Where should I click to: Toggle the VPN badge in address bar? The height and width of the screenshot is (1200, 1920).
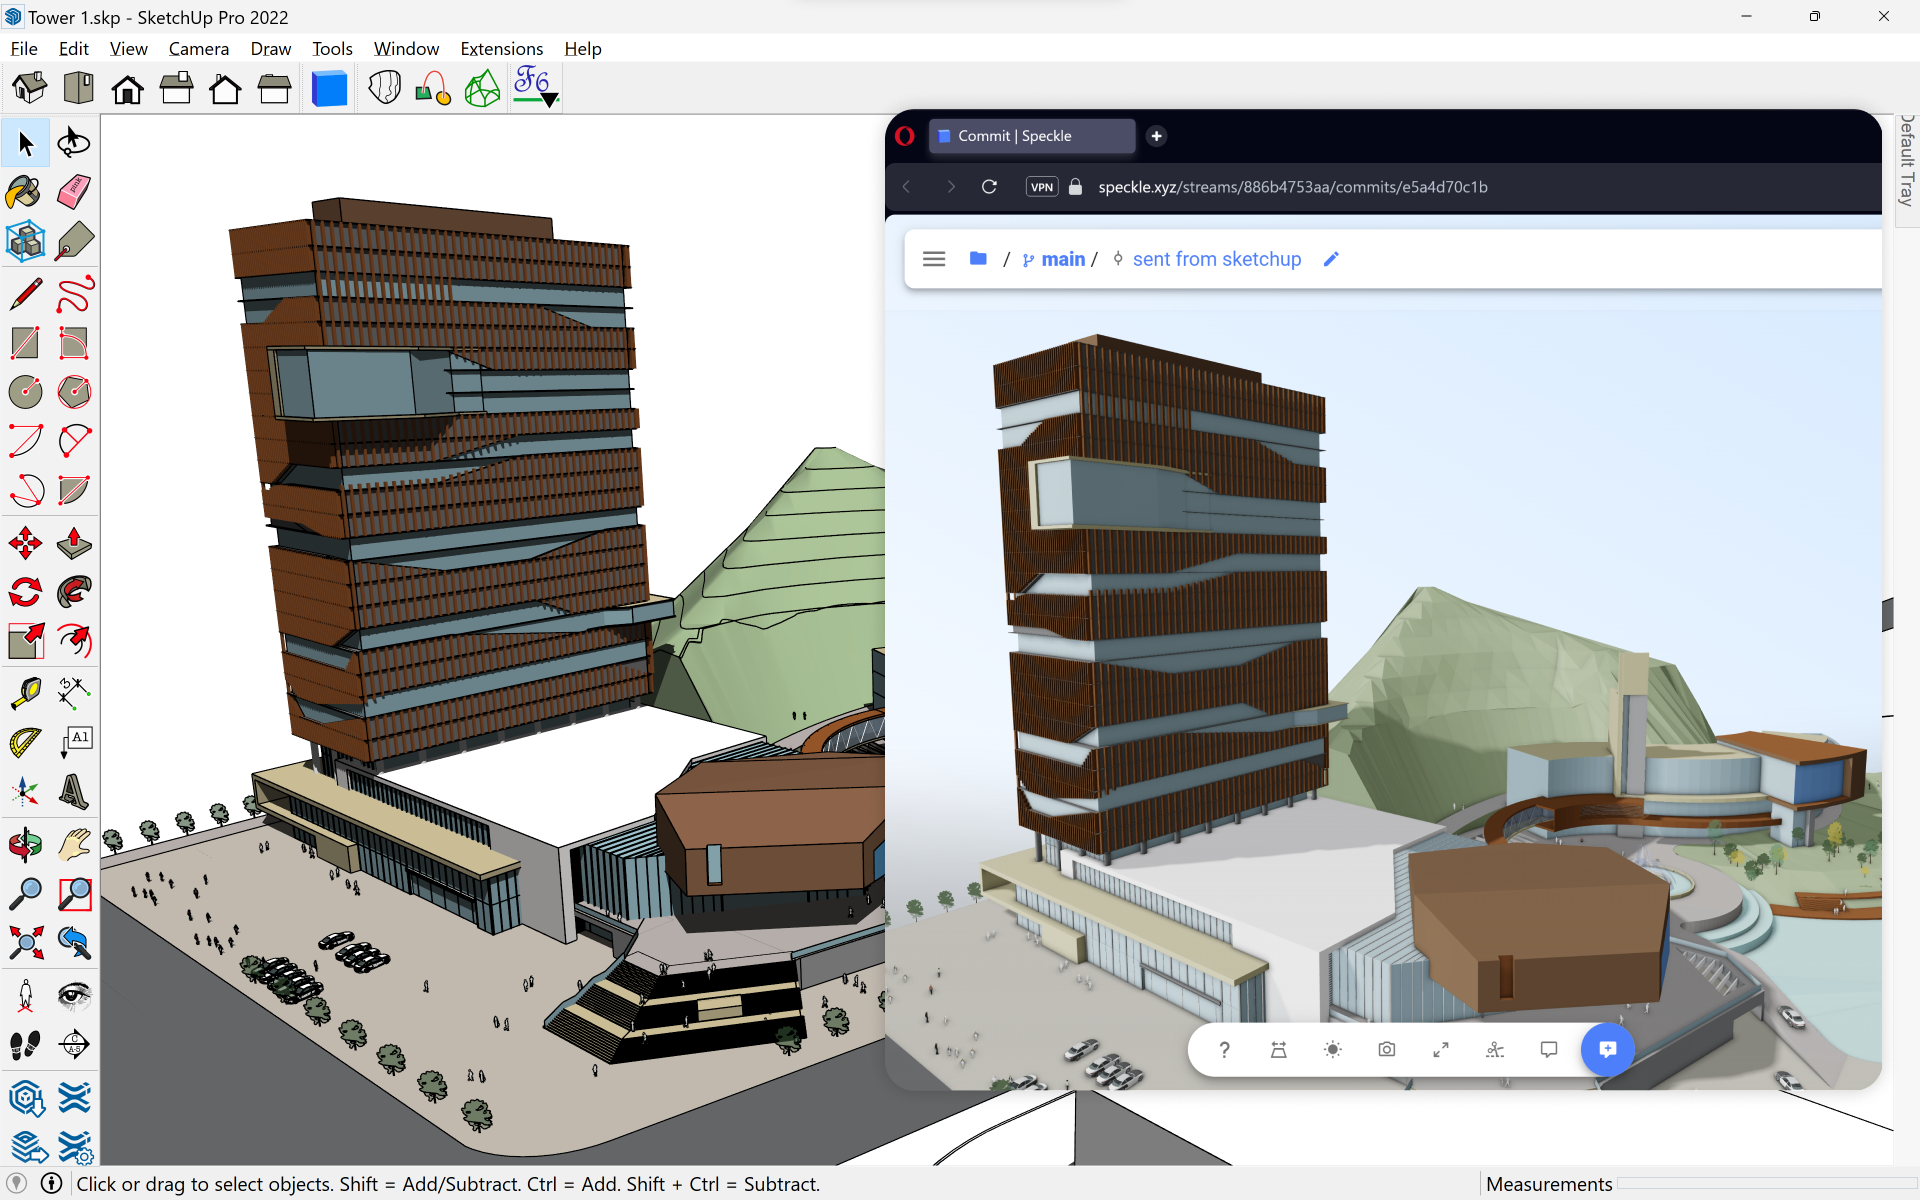coord(1041,187)
